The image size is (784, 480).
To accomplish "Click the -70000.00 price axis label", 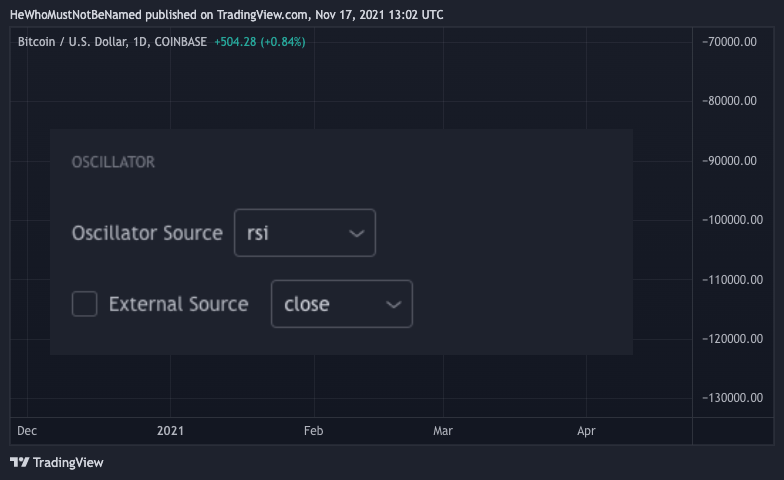I will pos(730,42).
